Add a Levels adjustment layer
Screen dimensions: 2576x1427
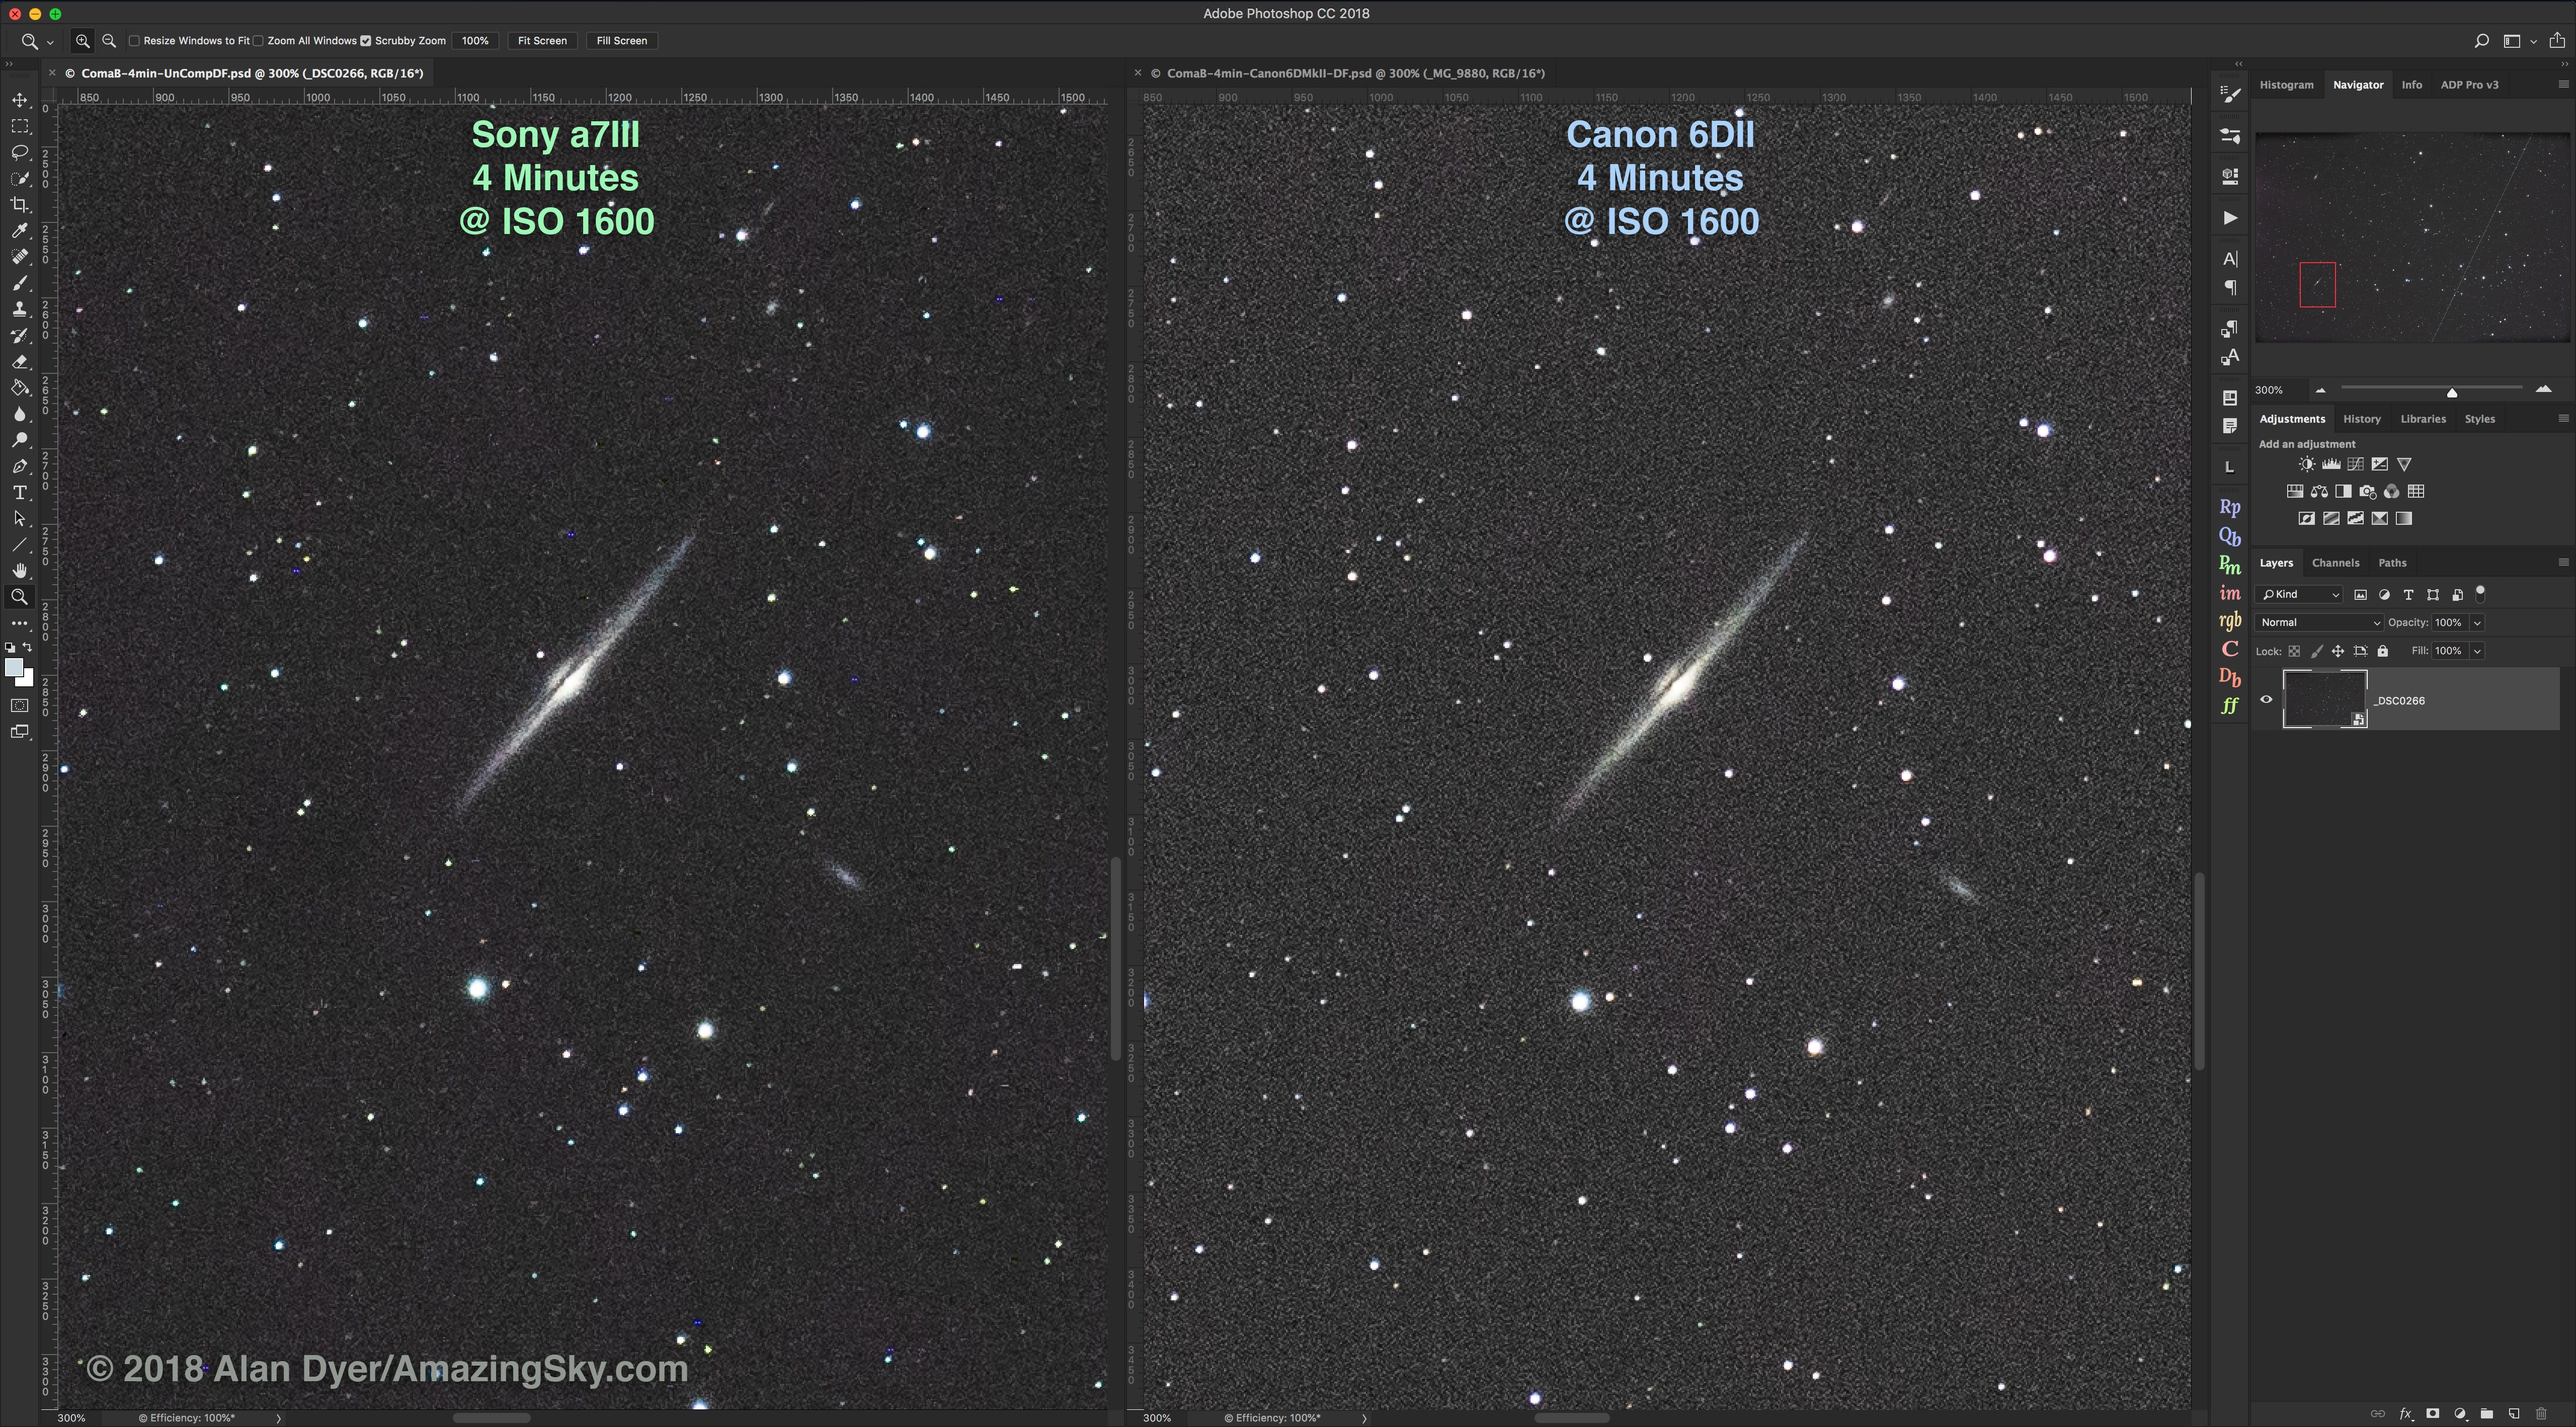click(2331, 463)
